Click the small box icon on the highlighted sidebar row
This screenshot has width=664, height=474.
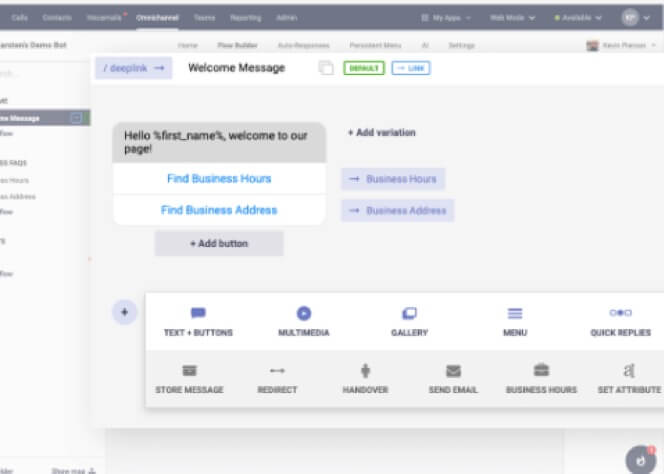[76, 118]
